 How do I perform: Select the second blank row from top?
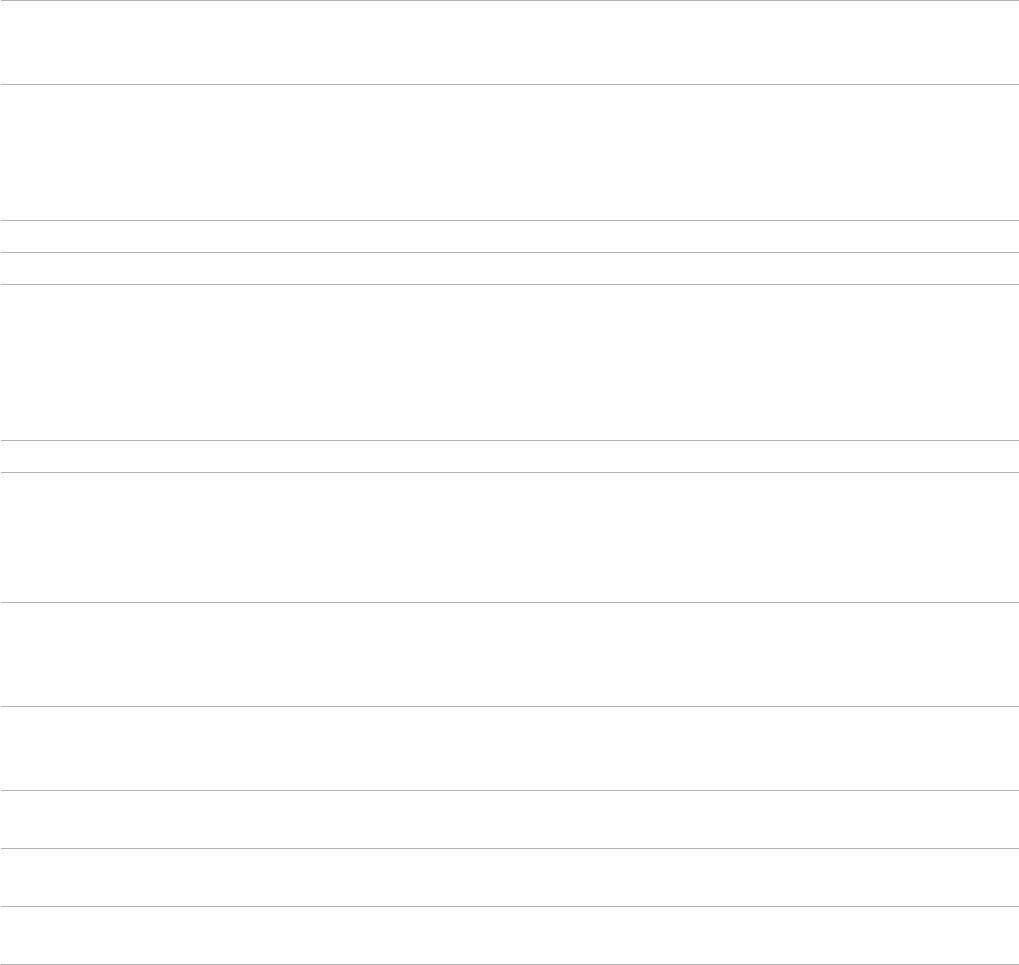(x=510, y=153)
